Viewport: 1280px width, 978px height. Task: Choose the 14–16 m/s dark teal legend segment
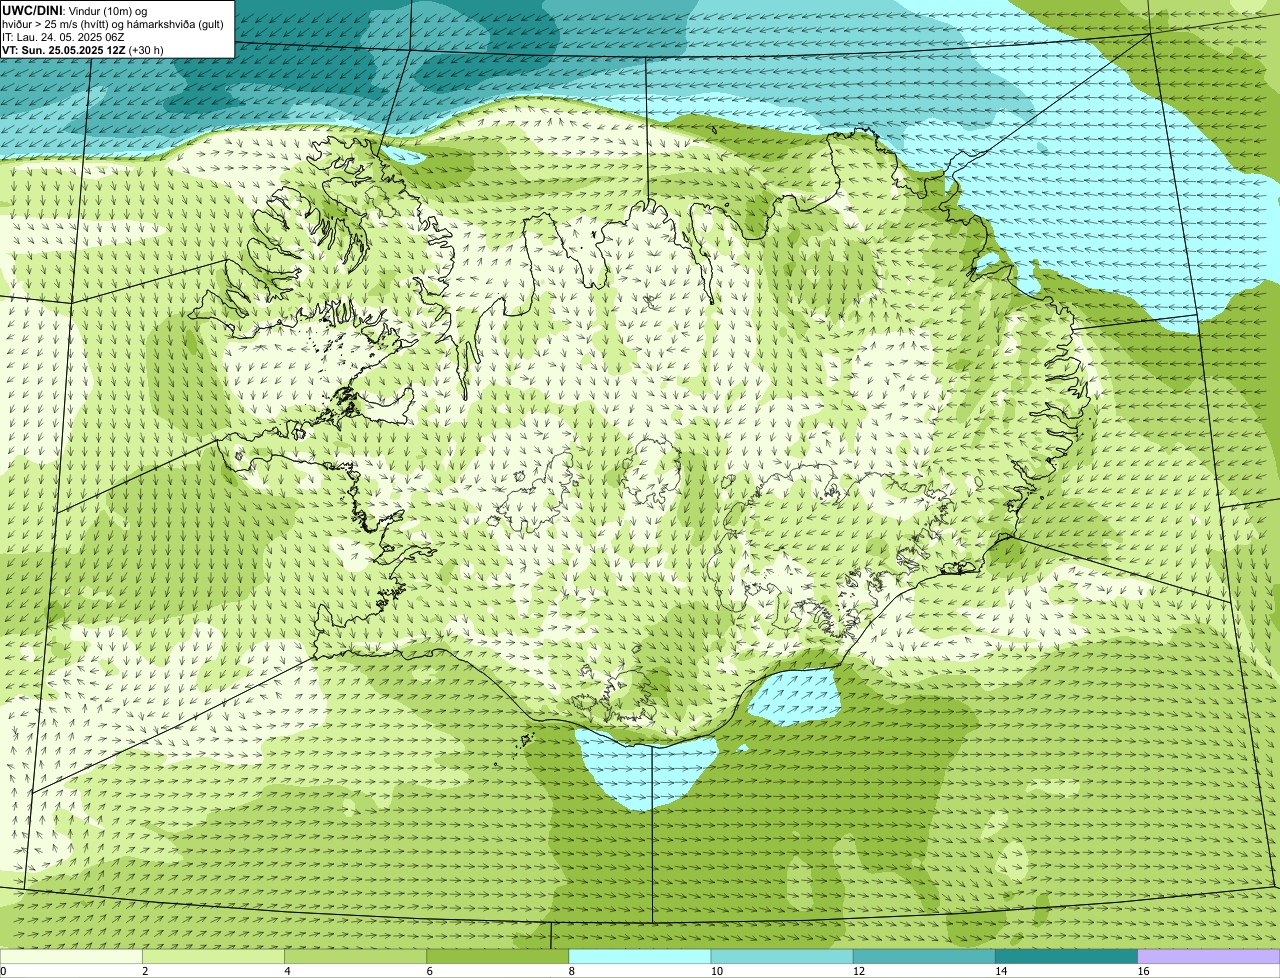[1067, 957]
